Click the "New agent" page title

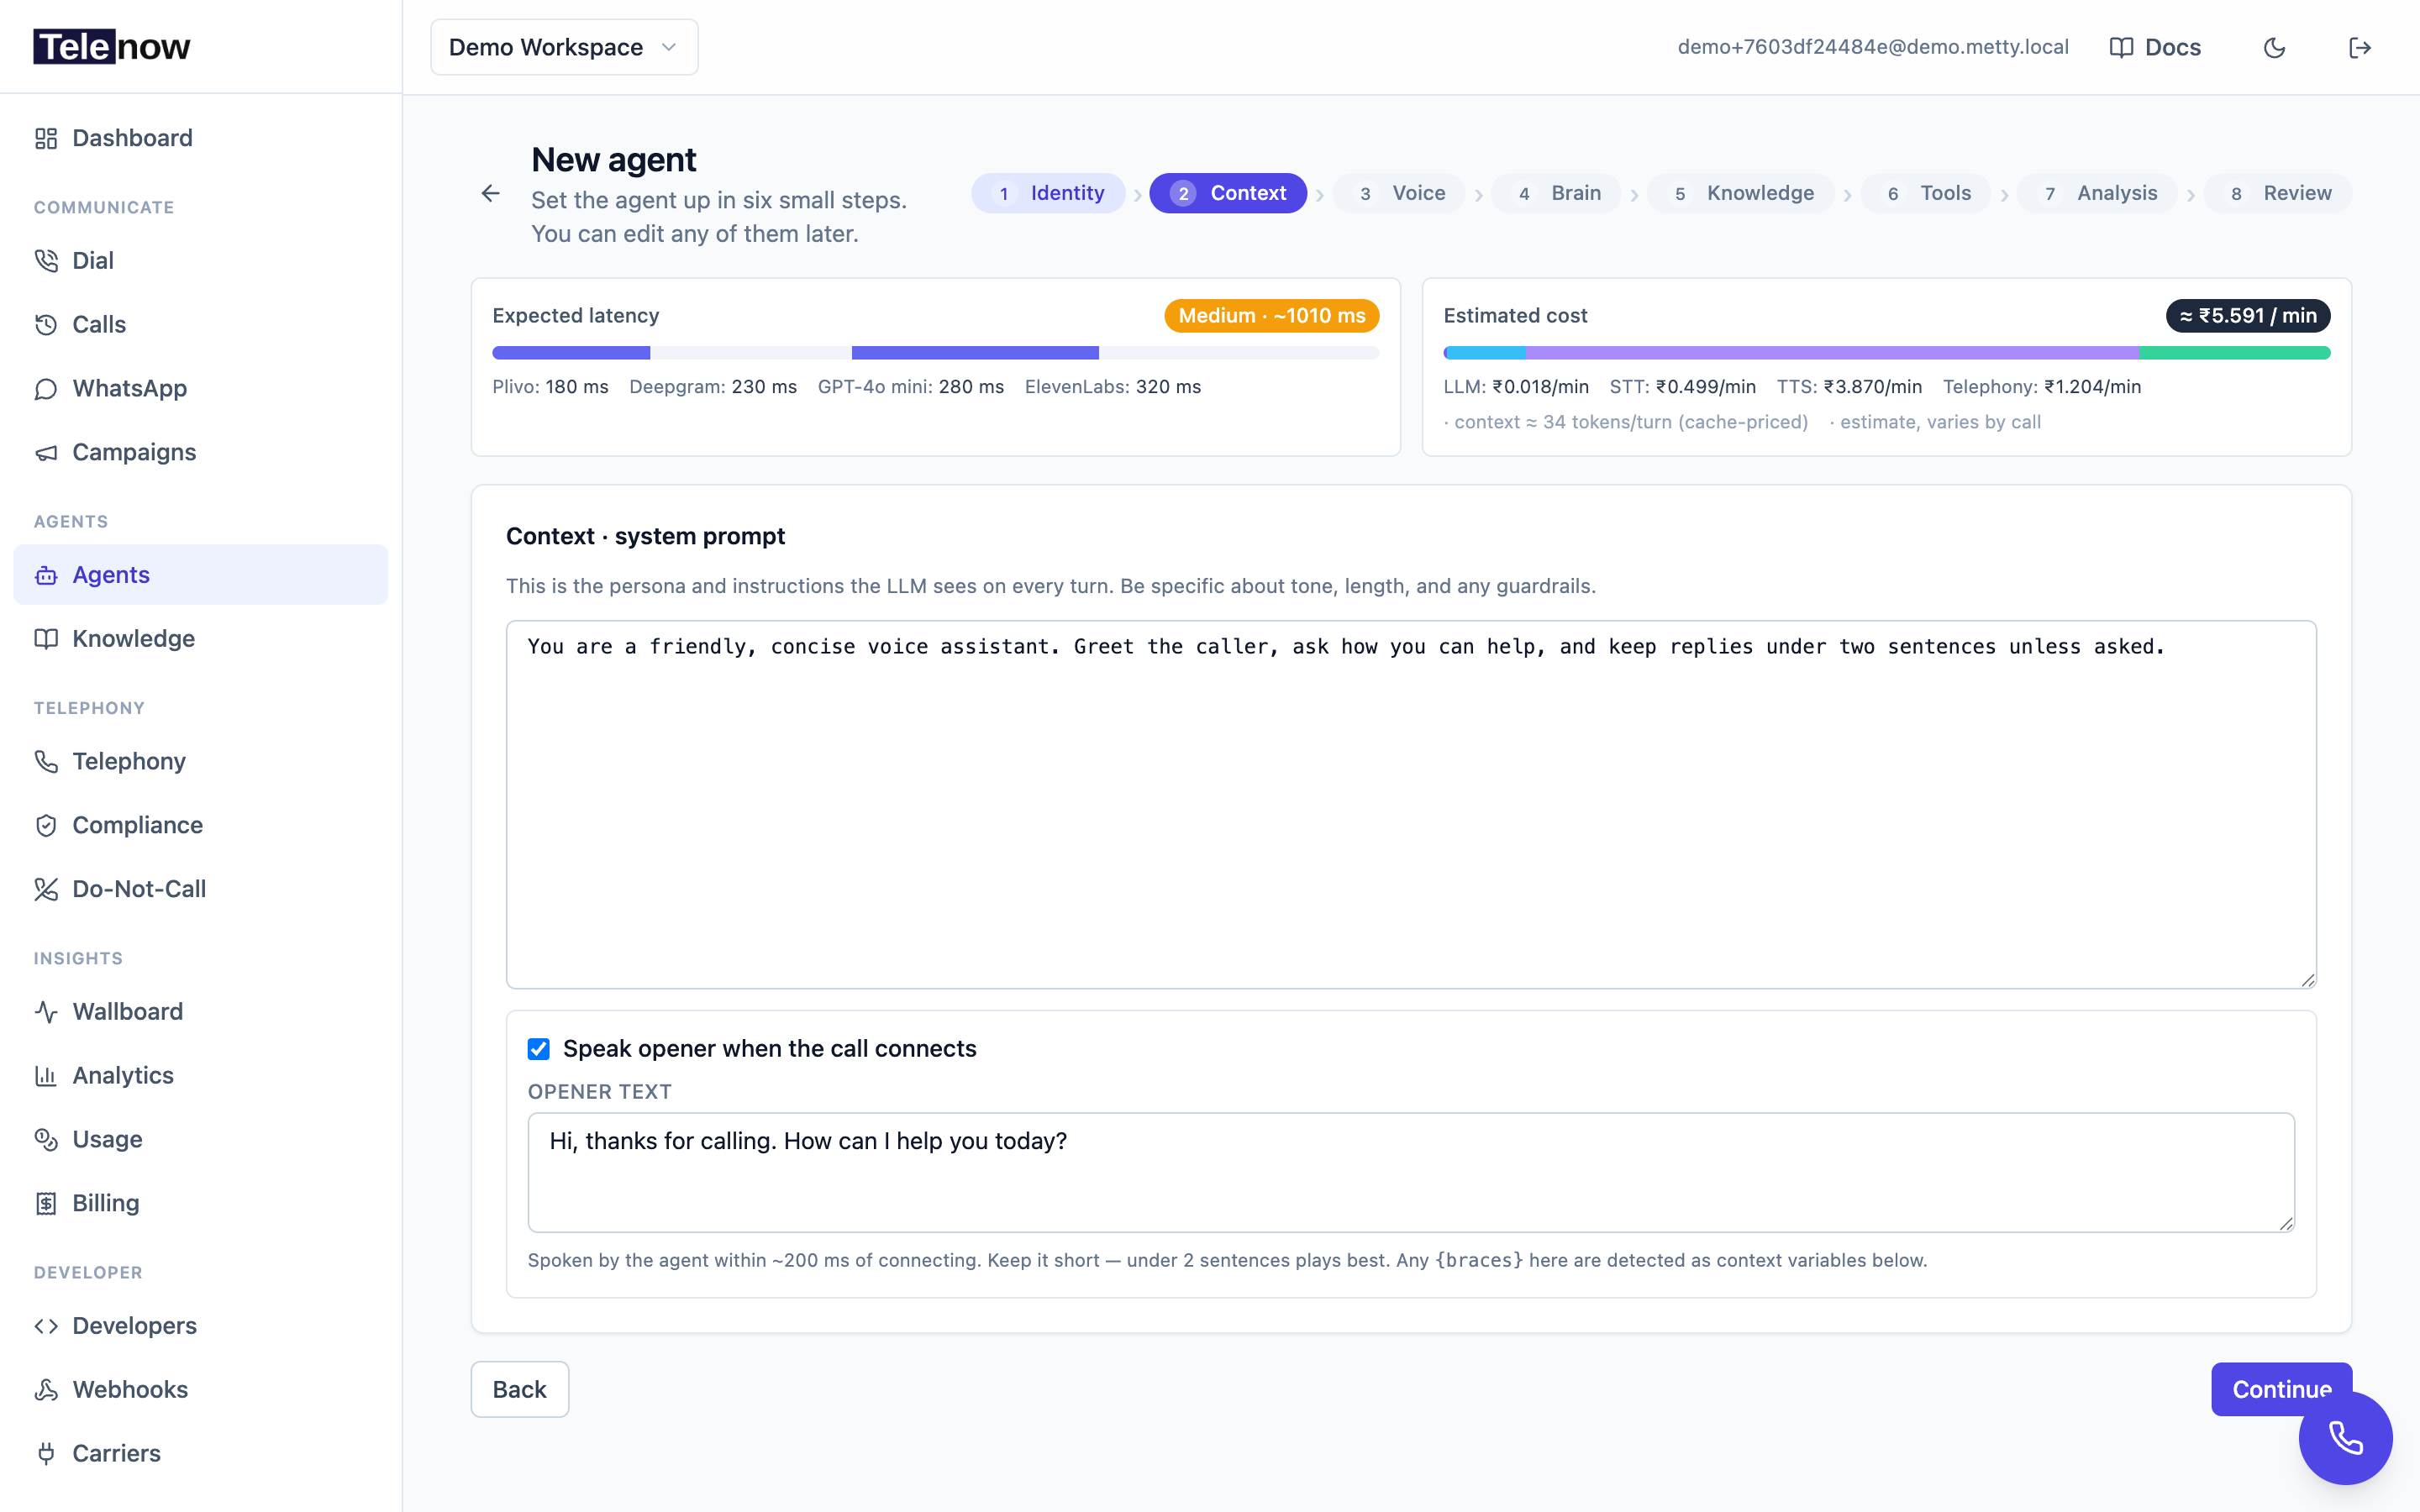click(613, 160)
